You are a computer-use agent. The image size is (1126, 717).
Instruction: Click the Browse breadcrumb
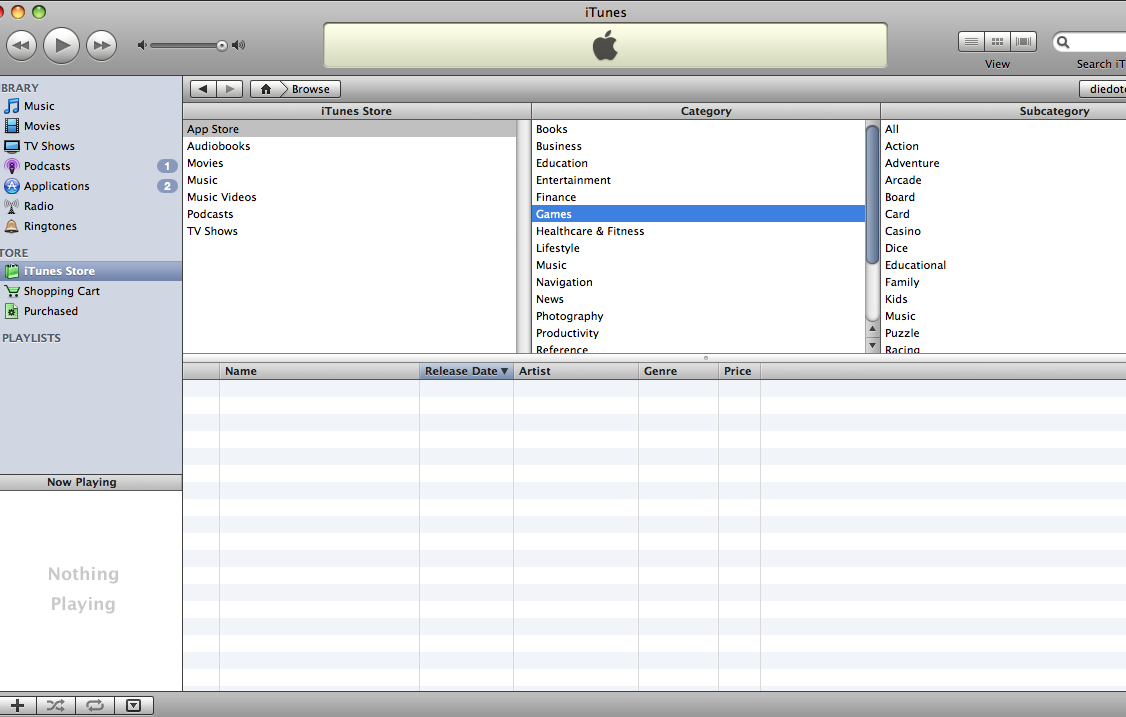point(310,89)
